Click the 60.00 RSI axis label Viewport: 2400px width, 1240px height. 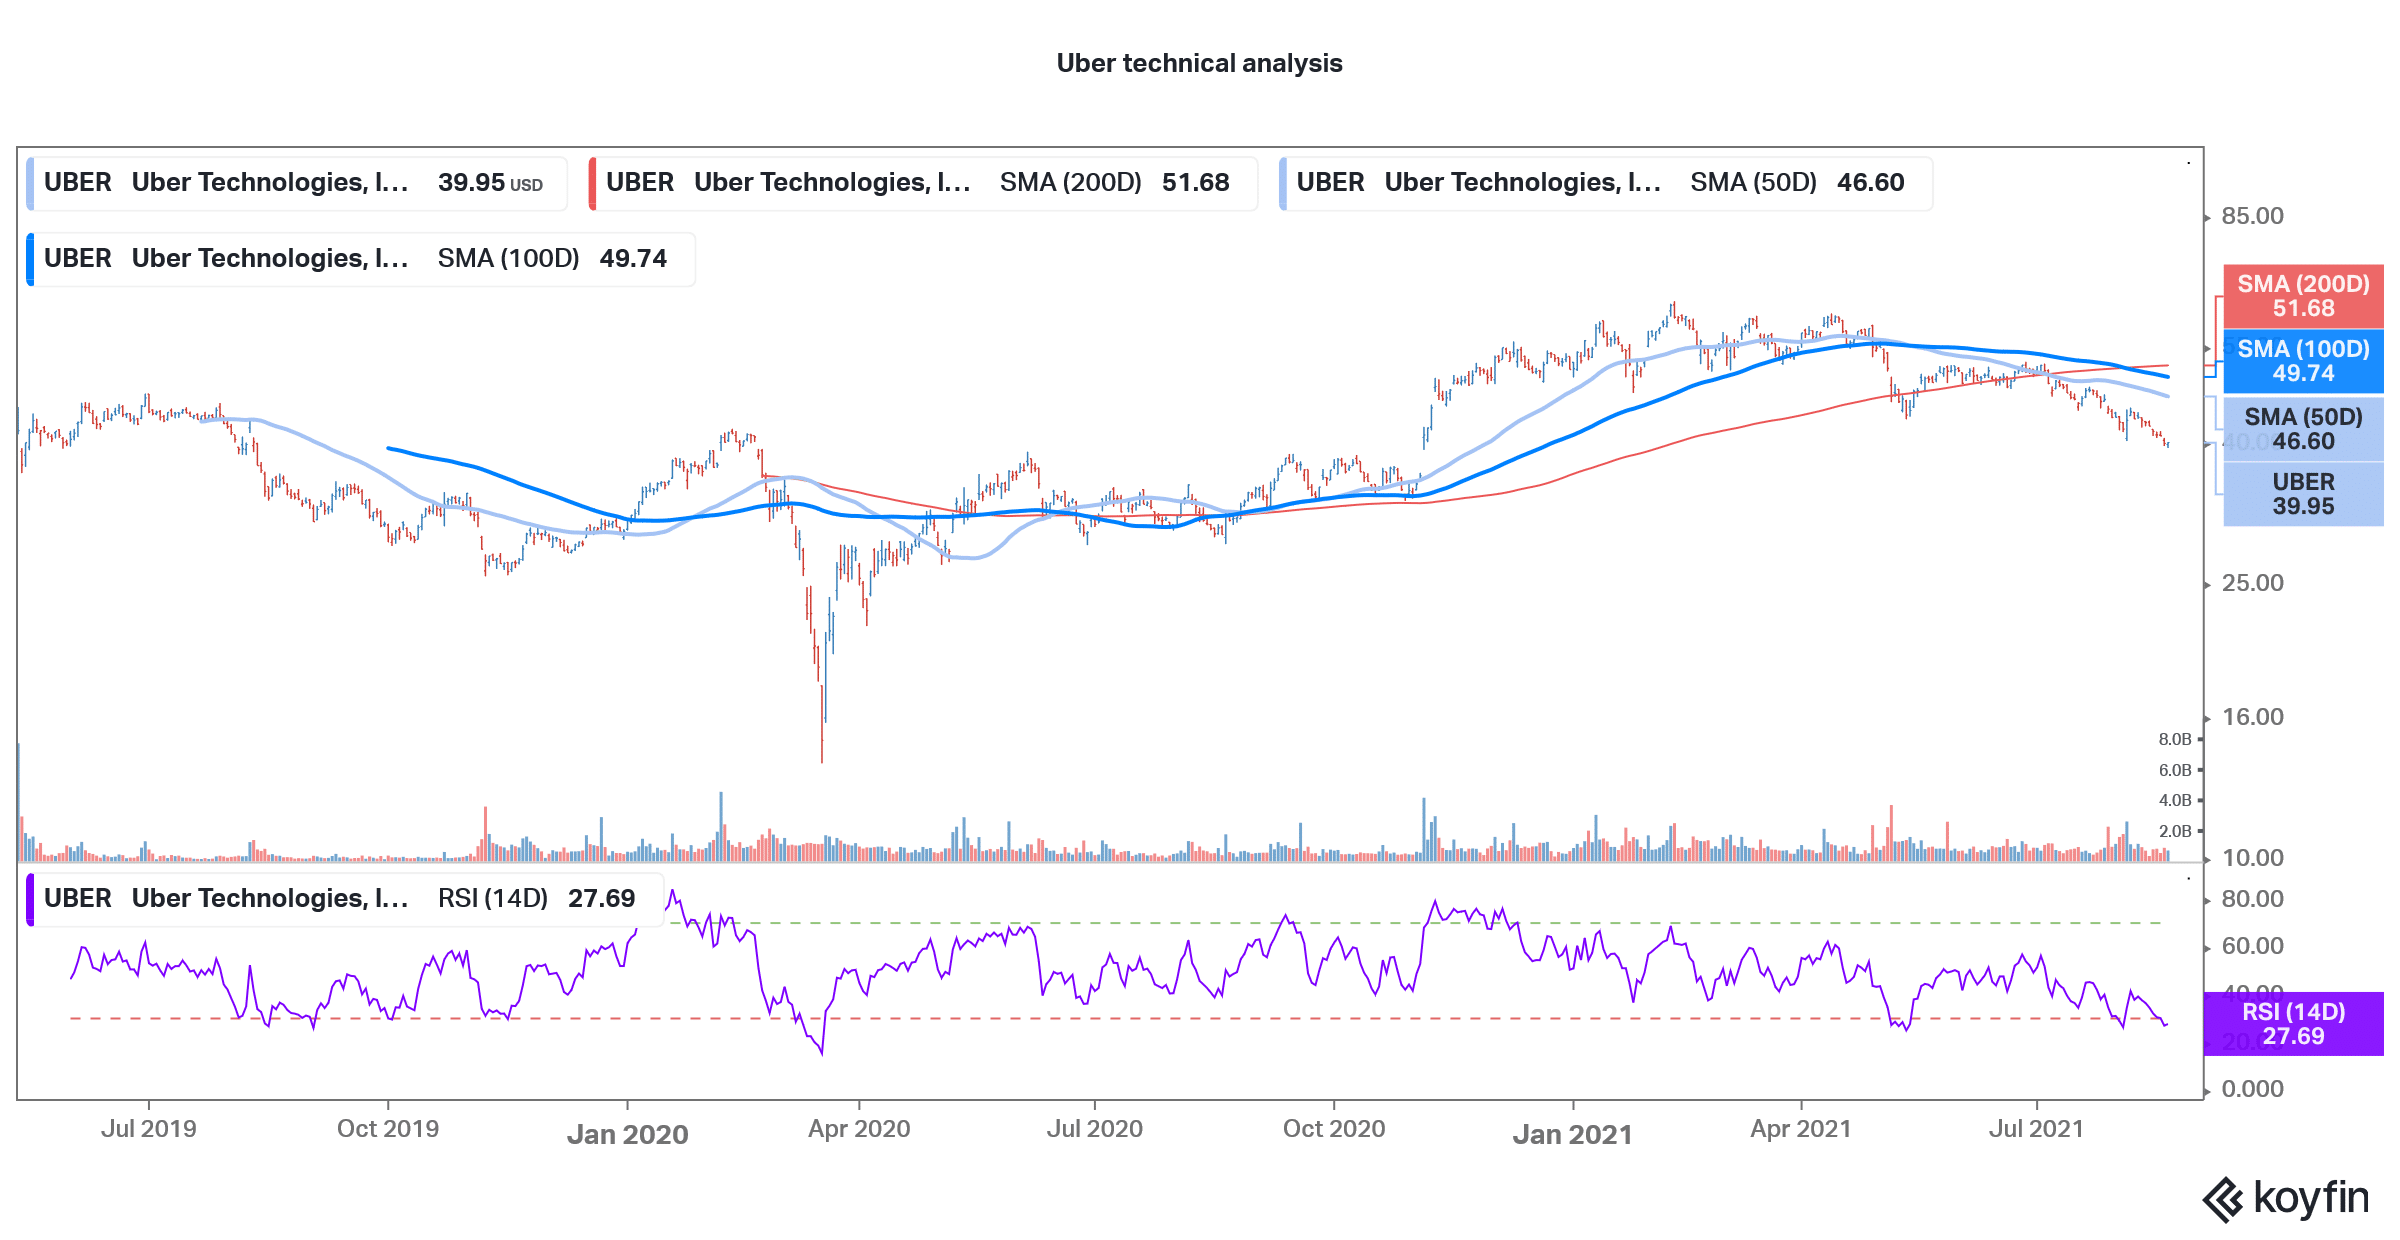coord(2252,946)
